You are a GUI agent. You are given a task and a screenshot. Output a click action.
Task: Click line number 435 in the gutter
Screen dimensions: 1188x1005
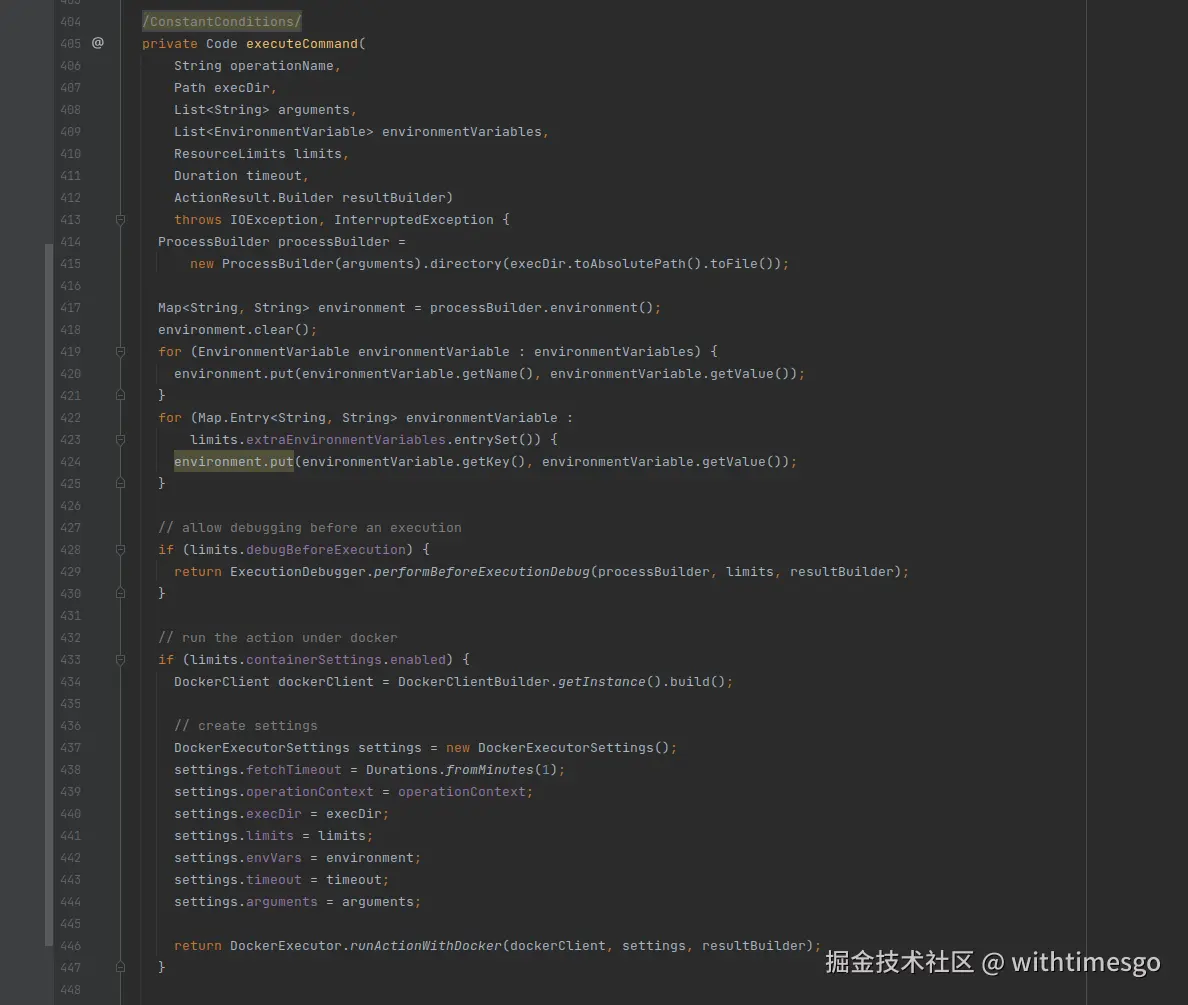pyautogui.click(x=70, y=704)
